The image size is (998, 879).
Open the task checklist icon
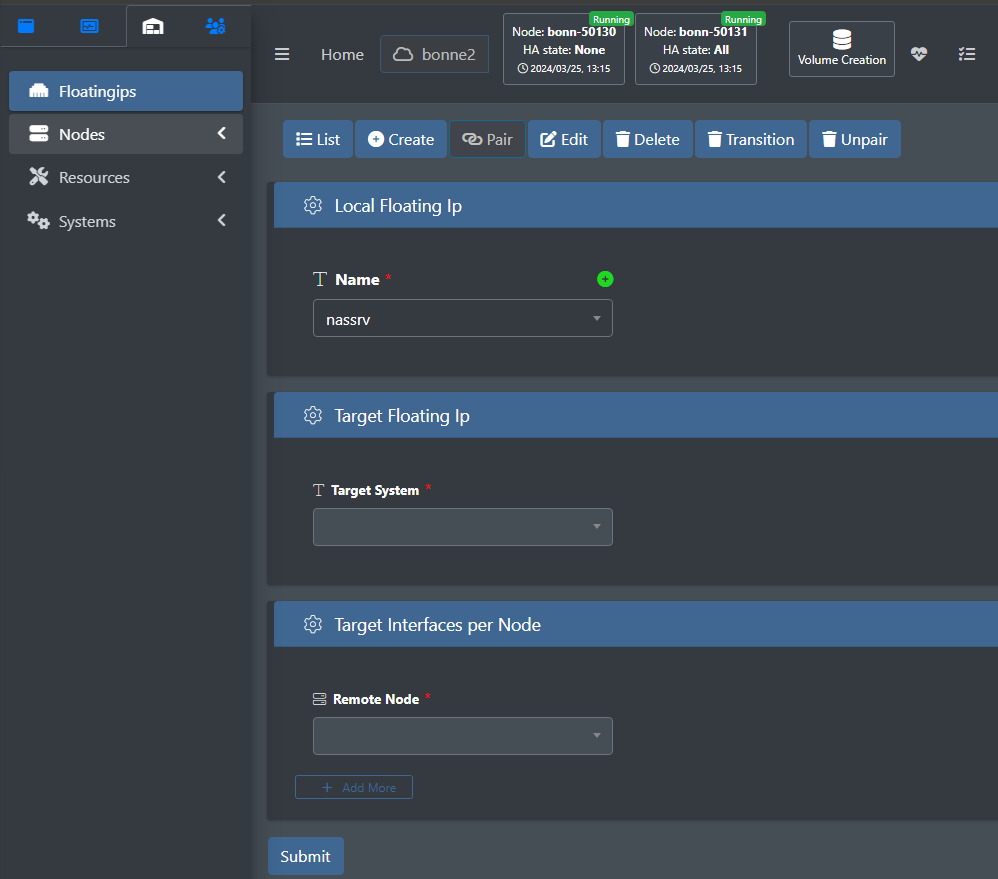967,54
